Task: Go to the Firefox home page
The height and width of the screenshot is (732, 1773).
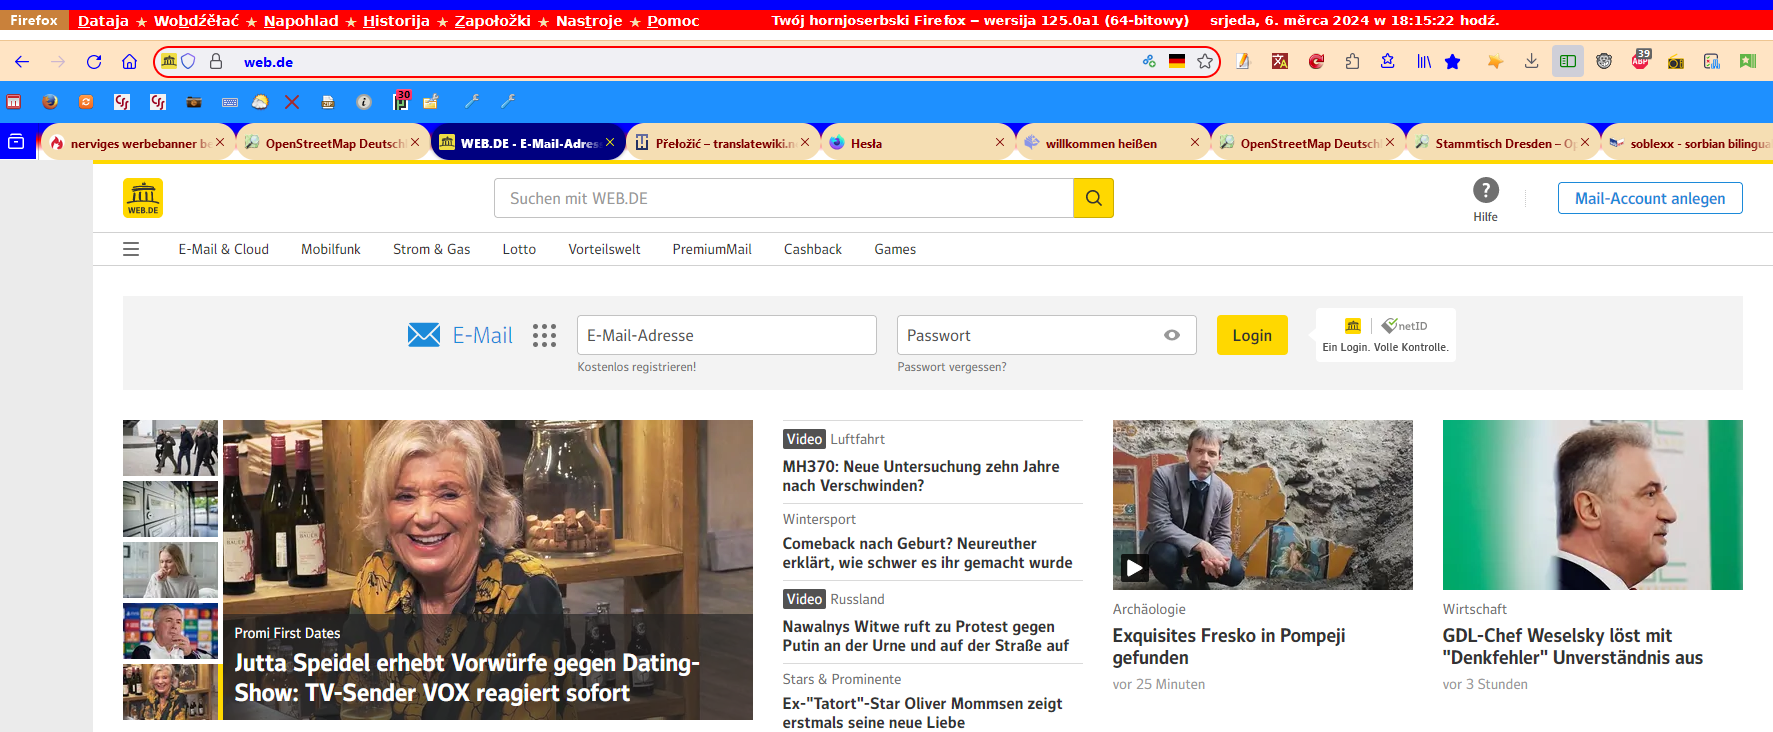Action: click(129, 62)
